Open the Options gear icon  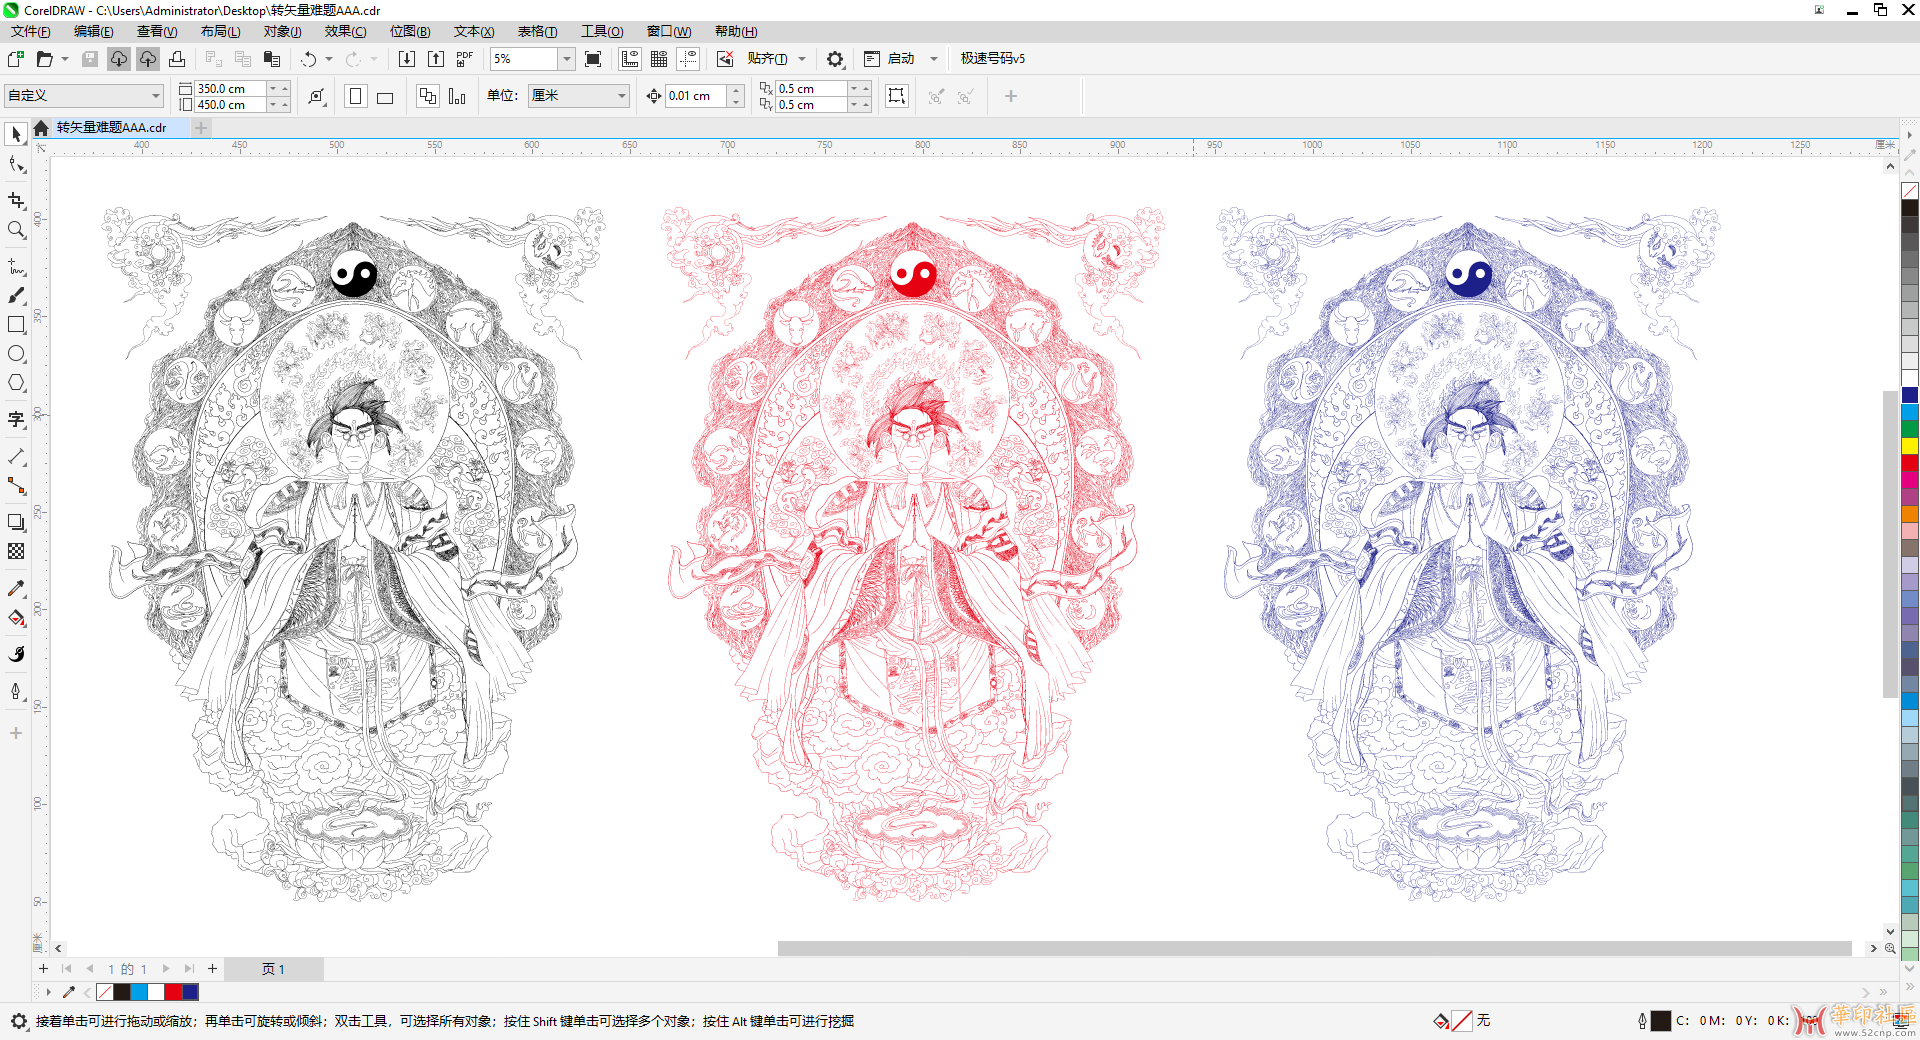pos(835,59)
